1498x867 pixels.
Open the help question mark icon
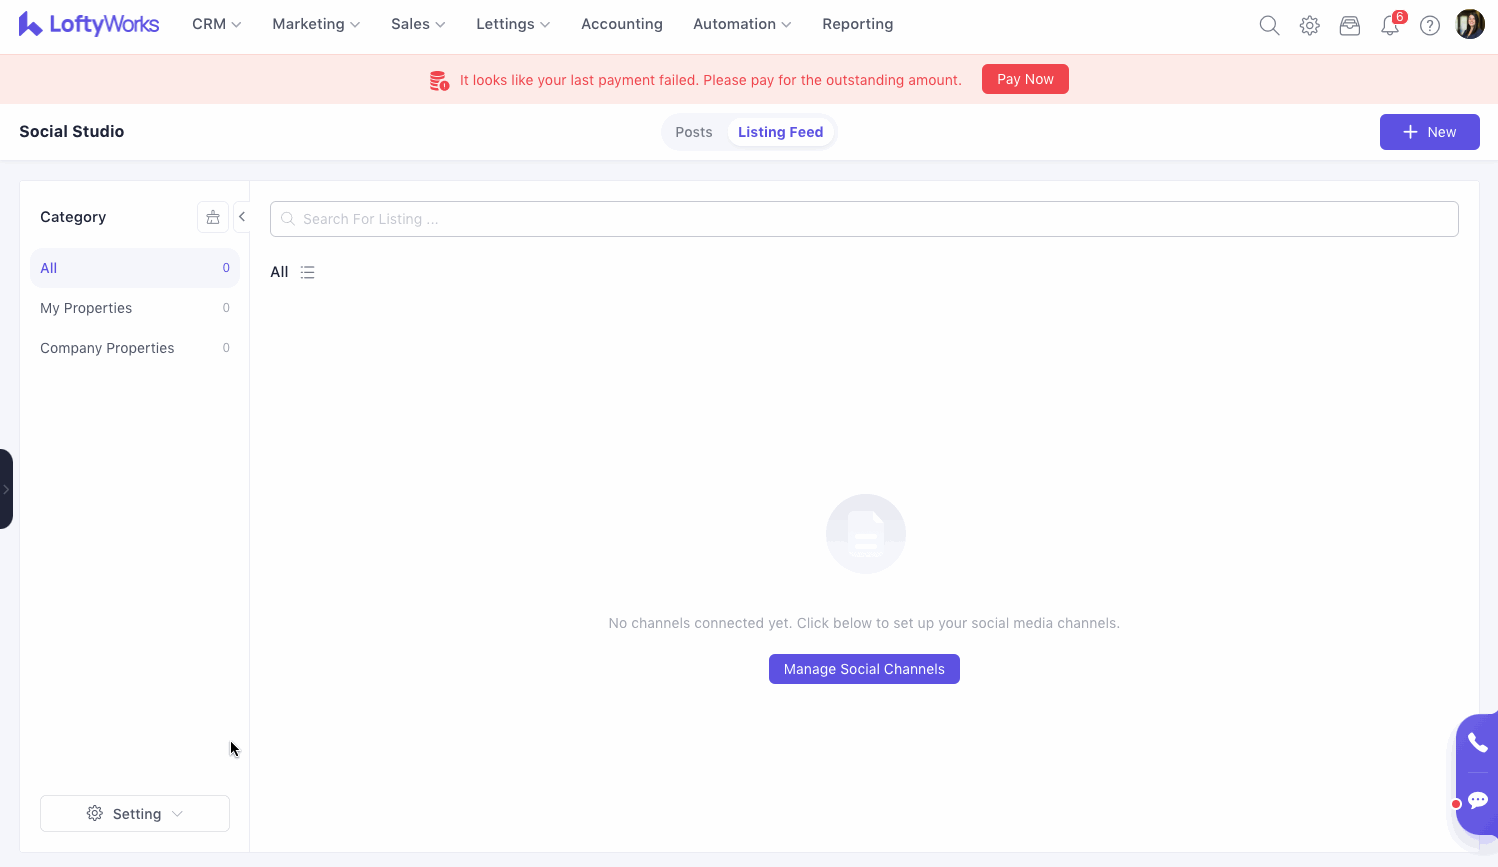click(1430, 26)
